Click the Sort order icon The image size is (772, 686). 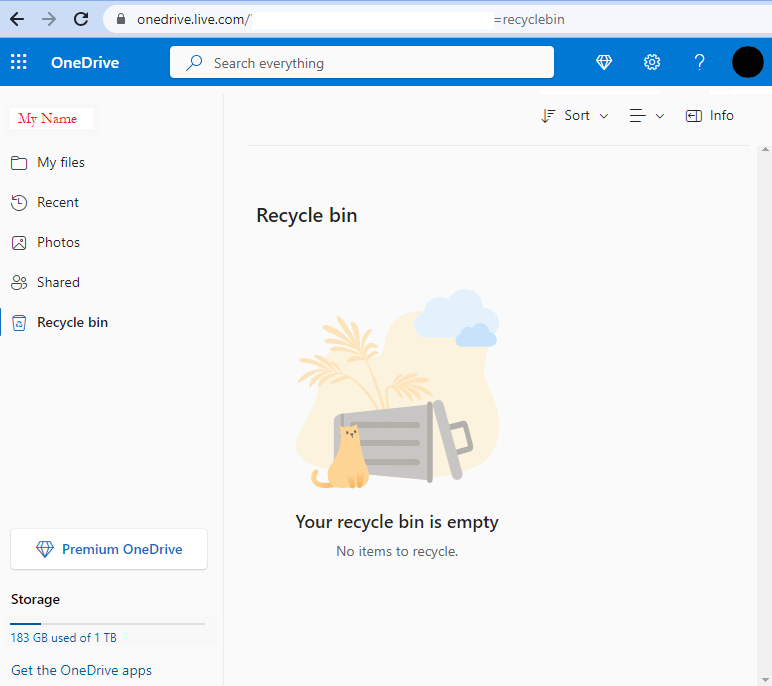(x=548, y=116)
